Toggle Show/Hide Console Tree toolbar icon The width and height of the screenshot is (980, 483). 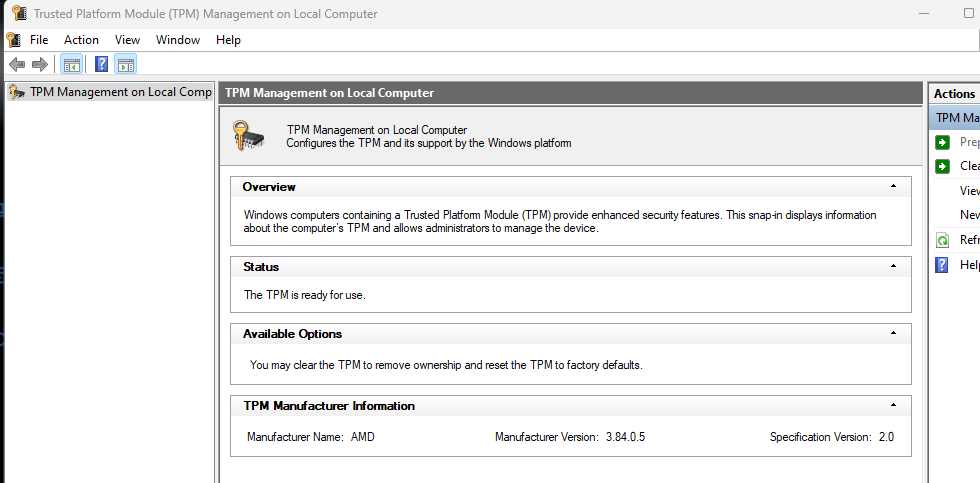pos(72,64)
